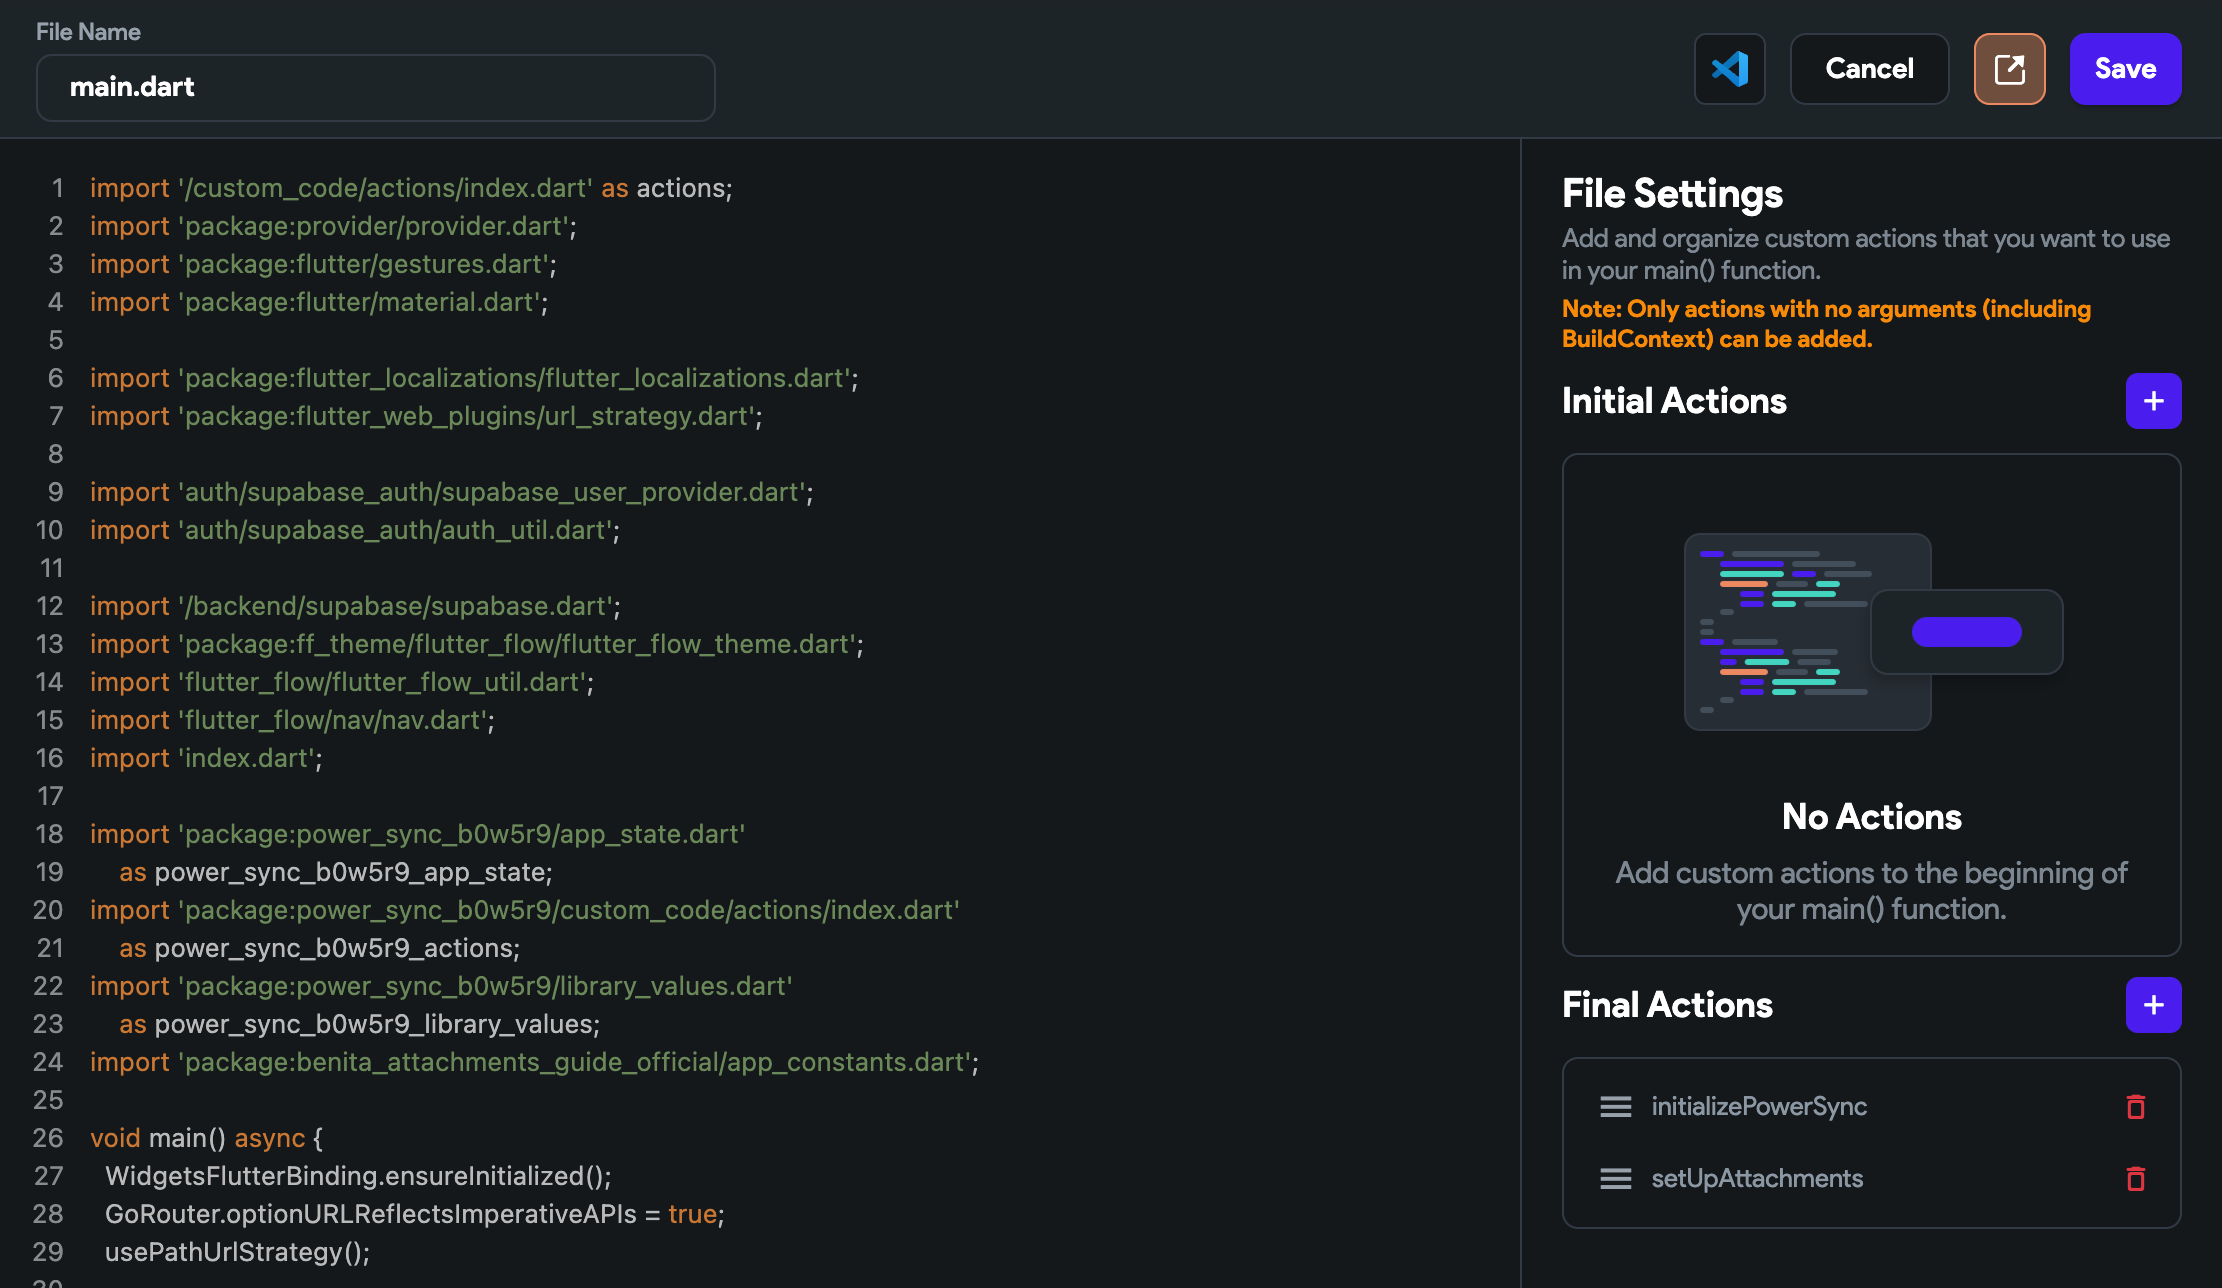Grab the setUpAttachments drag handle
This screenshot has height=1288, width=2222.
(x=1615, y=1179)
